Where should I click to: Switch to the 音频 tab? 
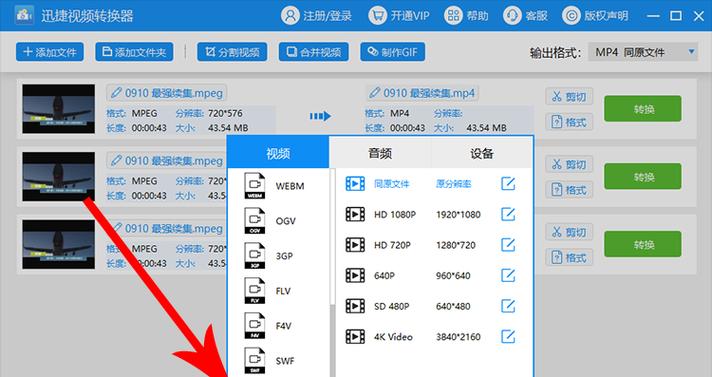click(380, 153)
